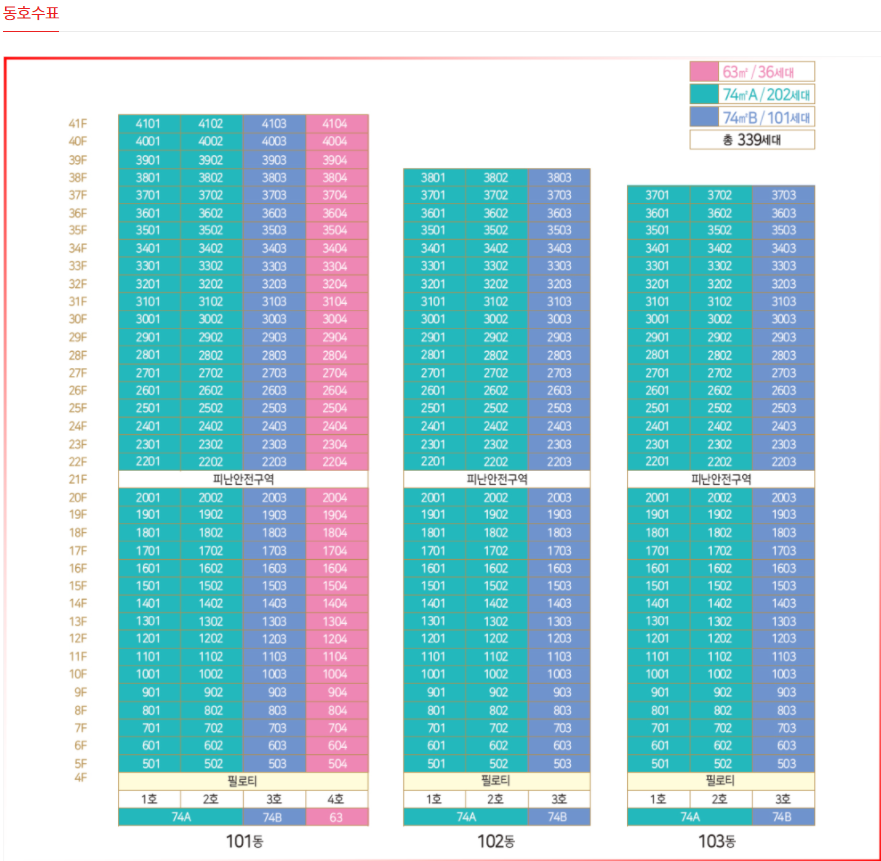Select unit 4101 in 101동

click(x=149, y=124)
